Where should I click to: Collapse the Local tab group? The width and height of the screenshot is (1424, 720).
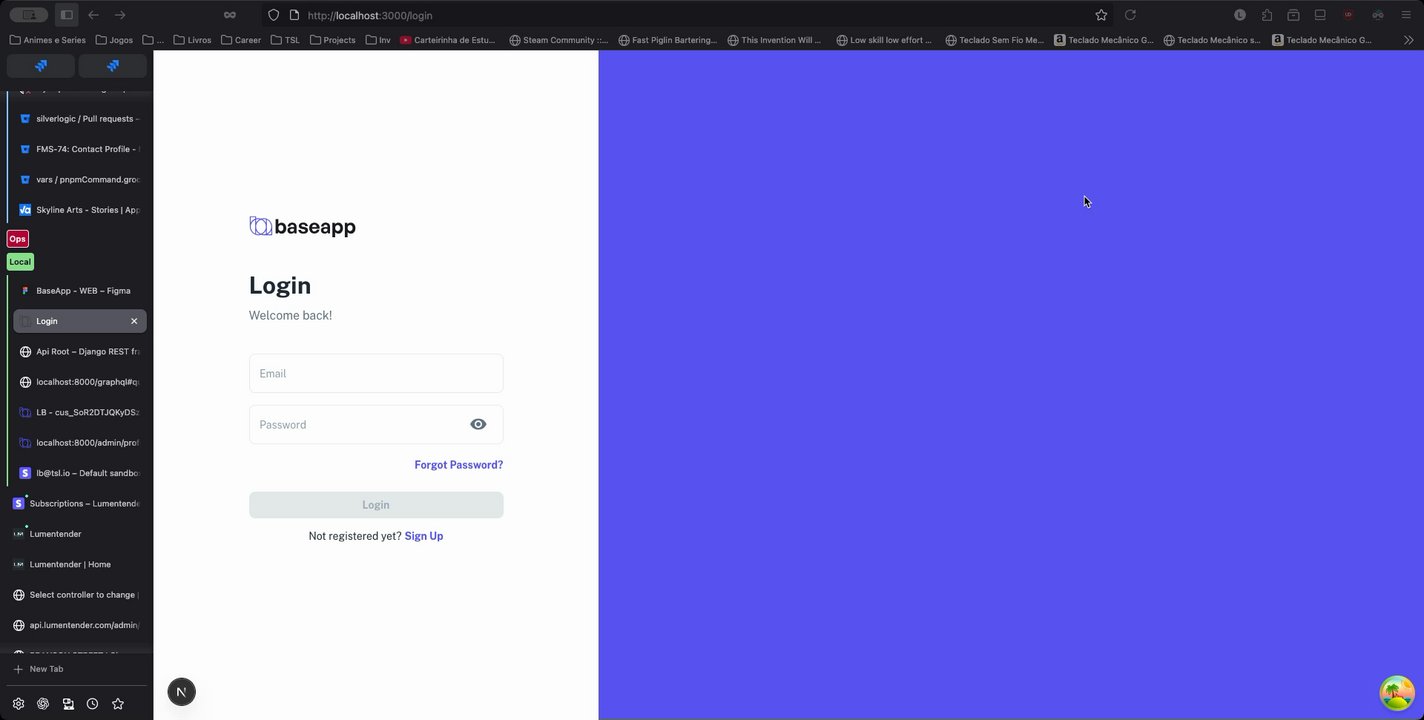pos(20,262)
